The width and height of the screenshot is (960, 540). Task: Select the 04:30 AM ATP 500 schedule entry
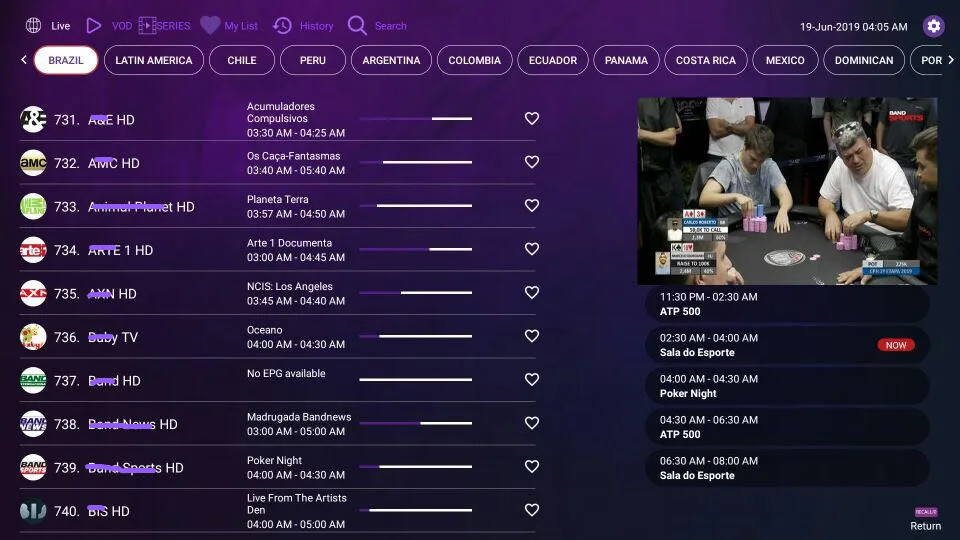[787, 427]
